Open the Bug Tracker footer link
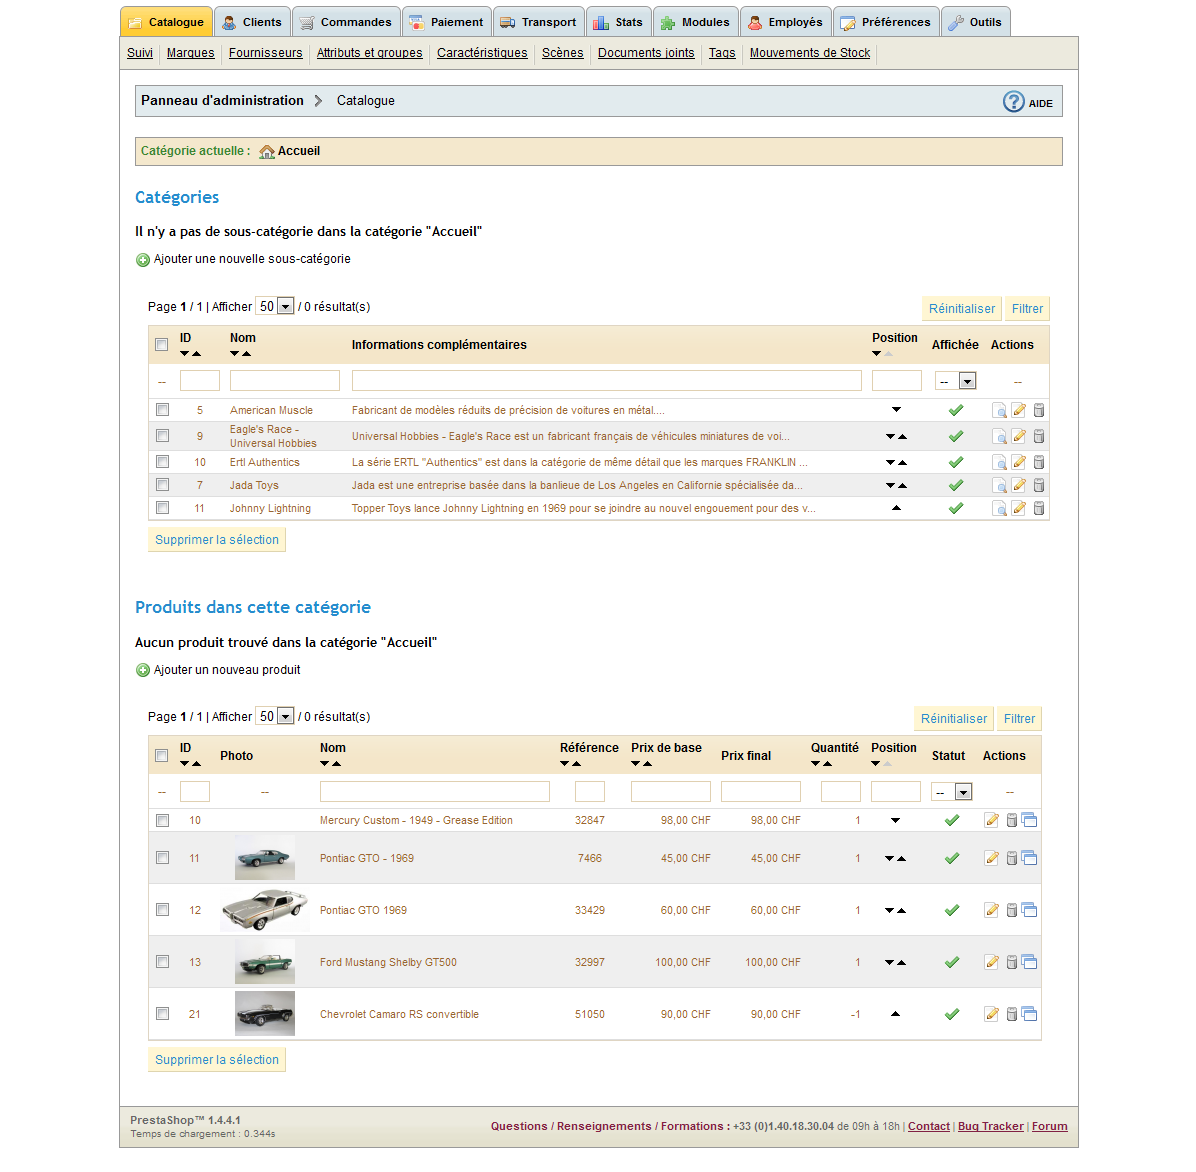The height and width of the screenshot is (1172, 1196). click(x=990, y=1126)
